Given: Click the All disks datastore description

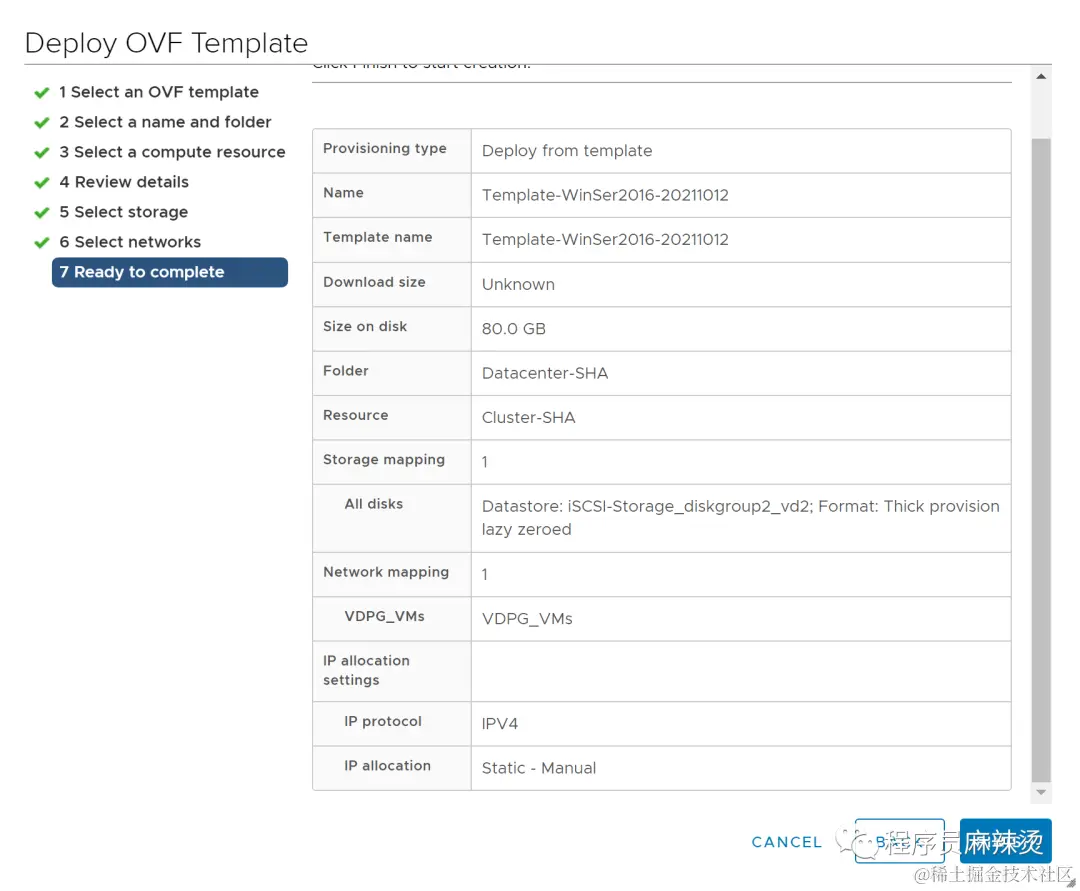Looking at the screenshot, I should (x=740, y=518).
